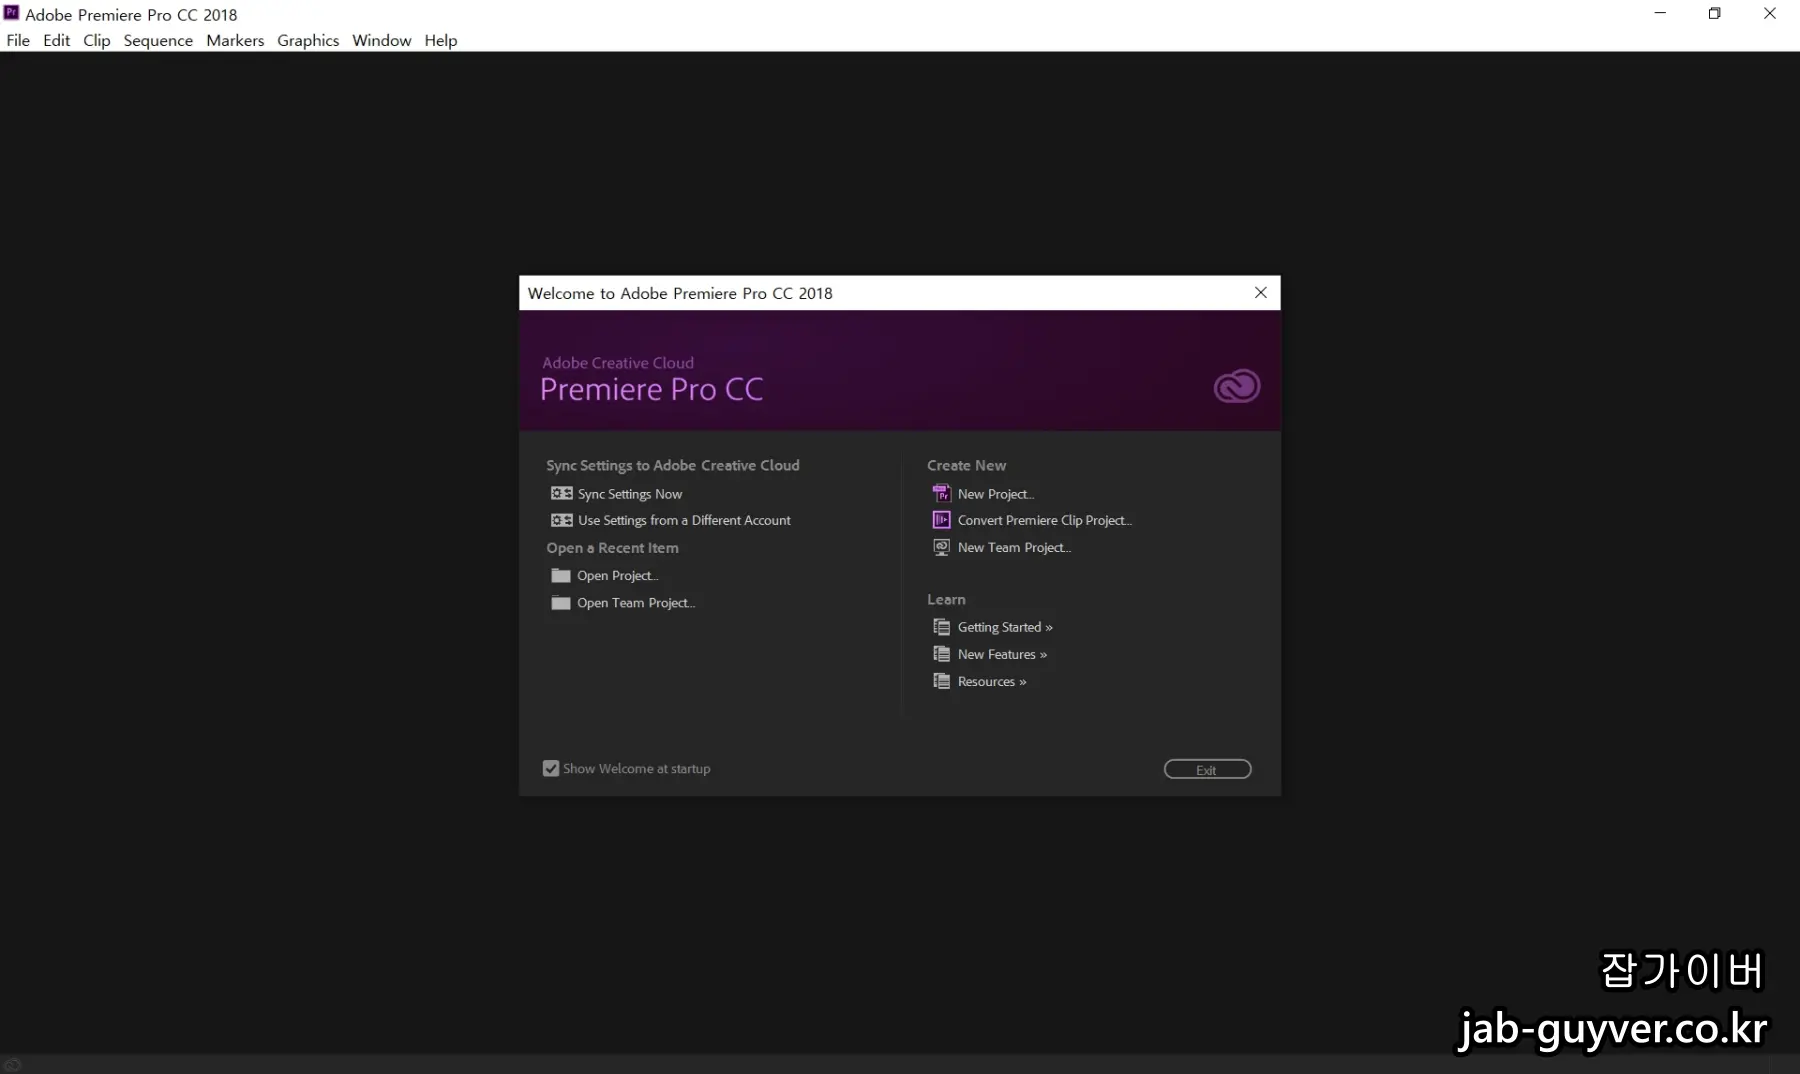Open New Features » link
The width and height of the screenshot is (1800, 1074).
coord(1002,654)
